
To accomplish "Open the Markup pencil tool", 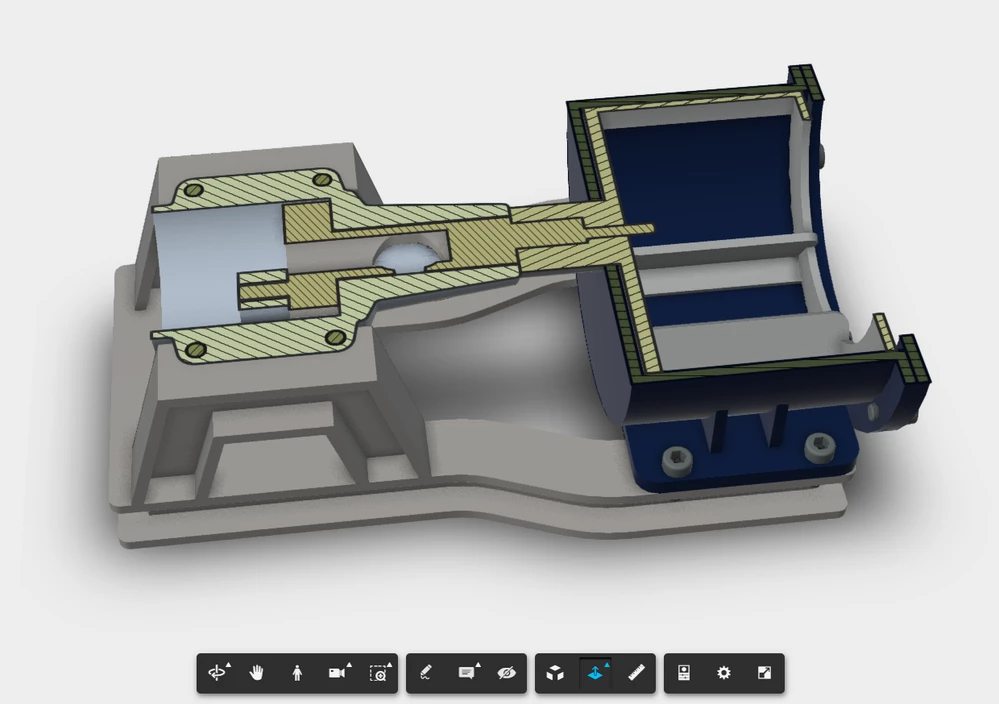I will tap(426, 673).
